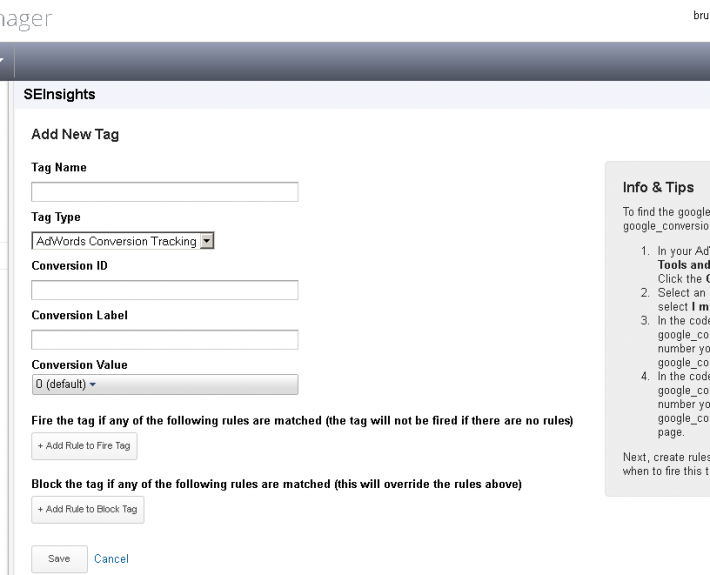Click the Tag Type label
The width and height of the screenshot is (710, 575).
pos(56,217)
